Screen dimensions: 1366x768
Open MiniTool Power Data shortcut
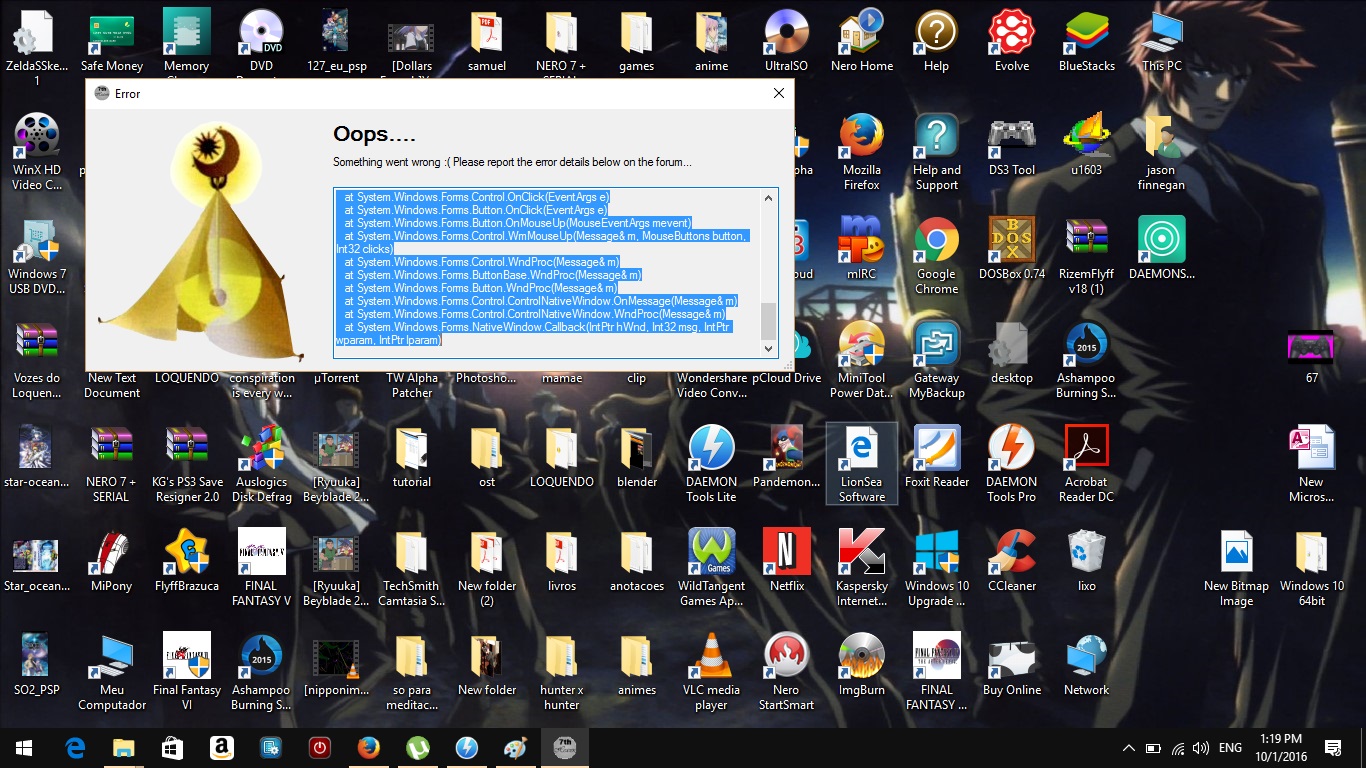[862, 361]
